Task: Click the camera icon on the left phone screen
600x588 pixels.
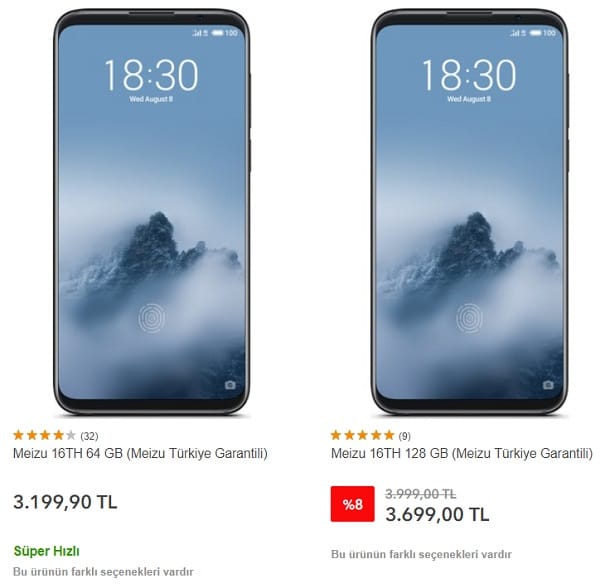Action: point(230,385)
